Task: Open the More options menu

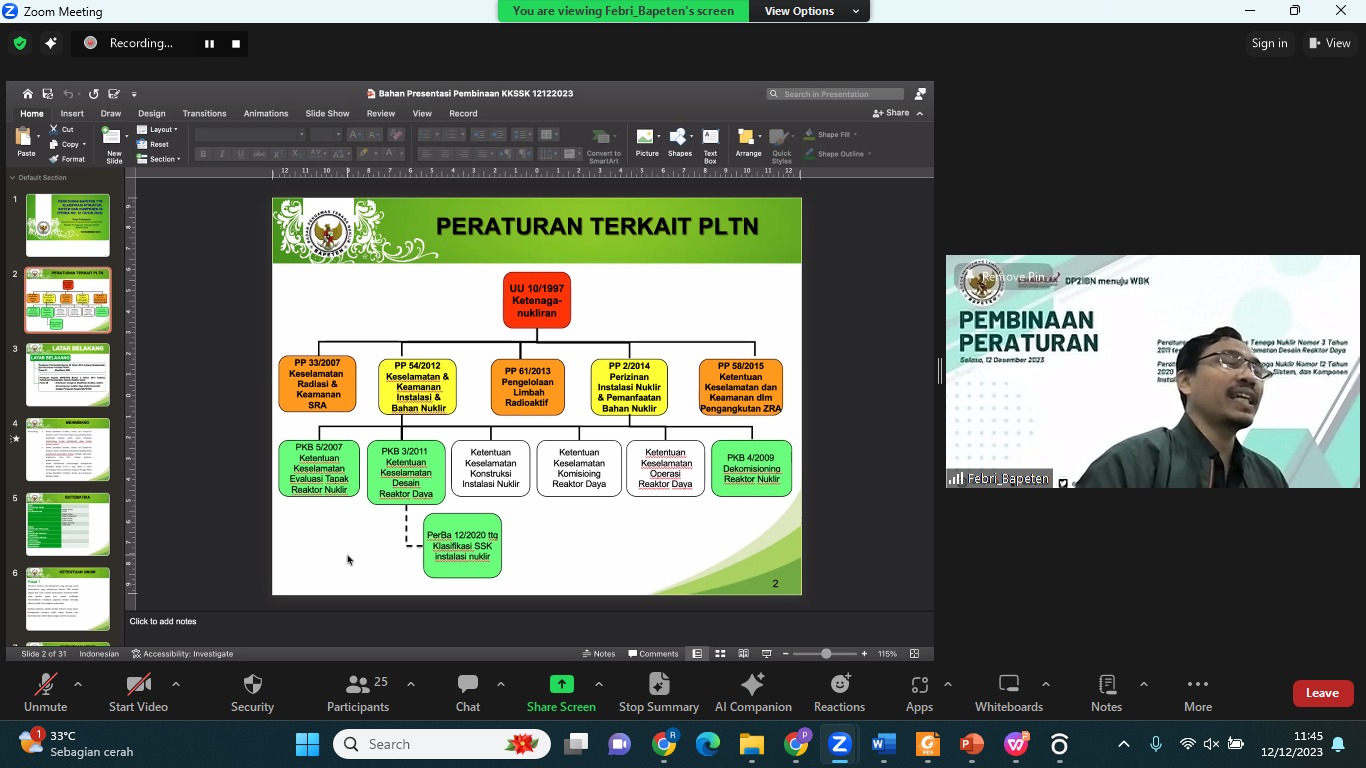Action: tap(1198, 693)
